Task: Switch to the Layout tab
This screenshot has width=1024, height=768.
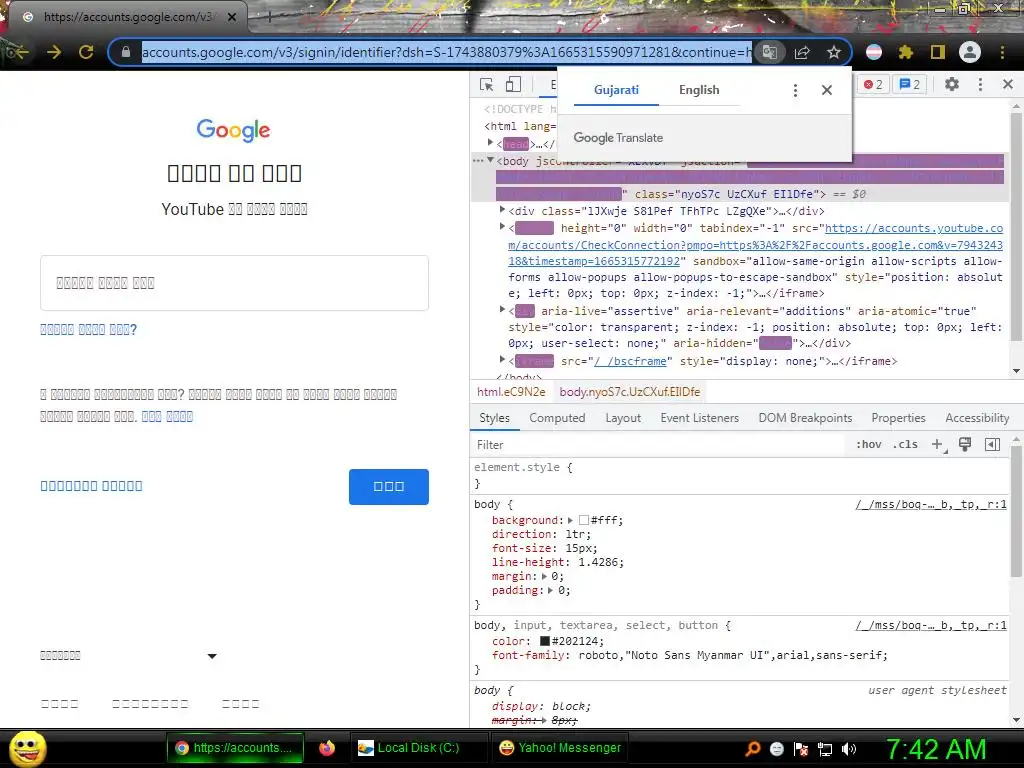Action: pos(623,418)
